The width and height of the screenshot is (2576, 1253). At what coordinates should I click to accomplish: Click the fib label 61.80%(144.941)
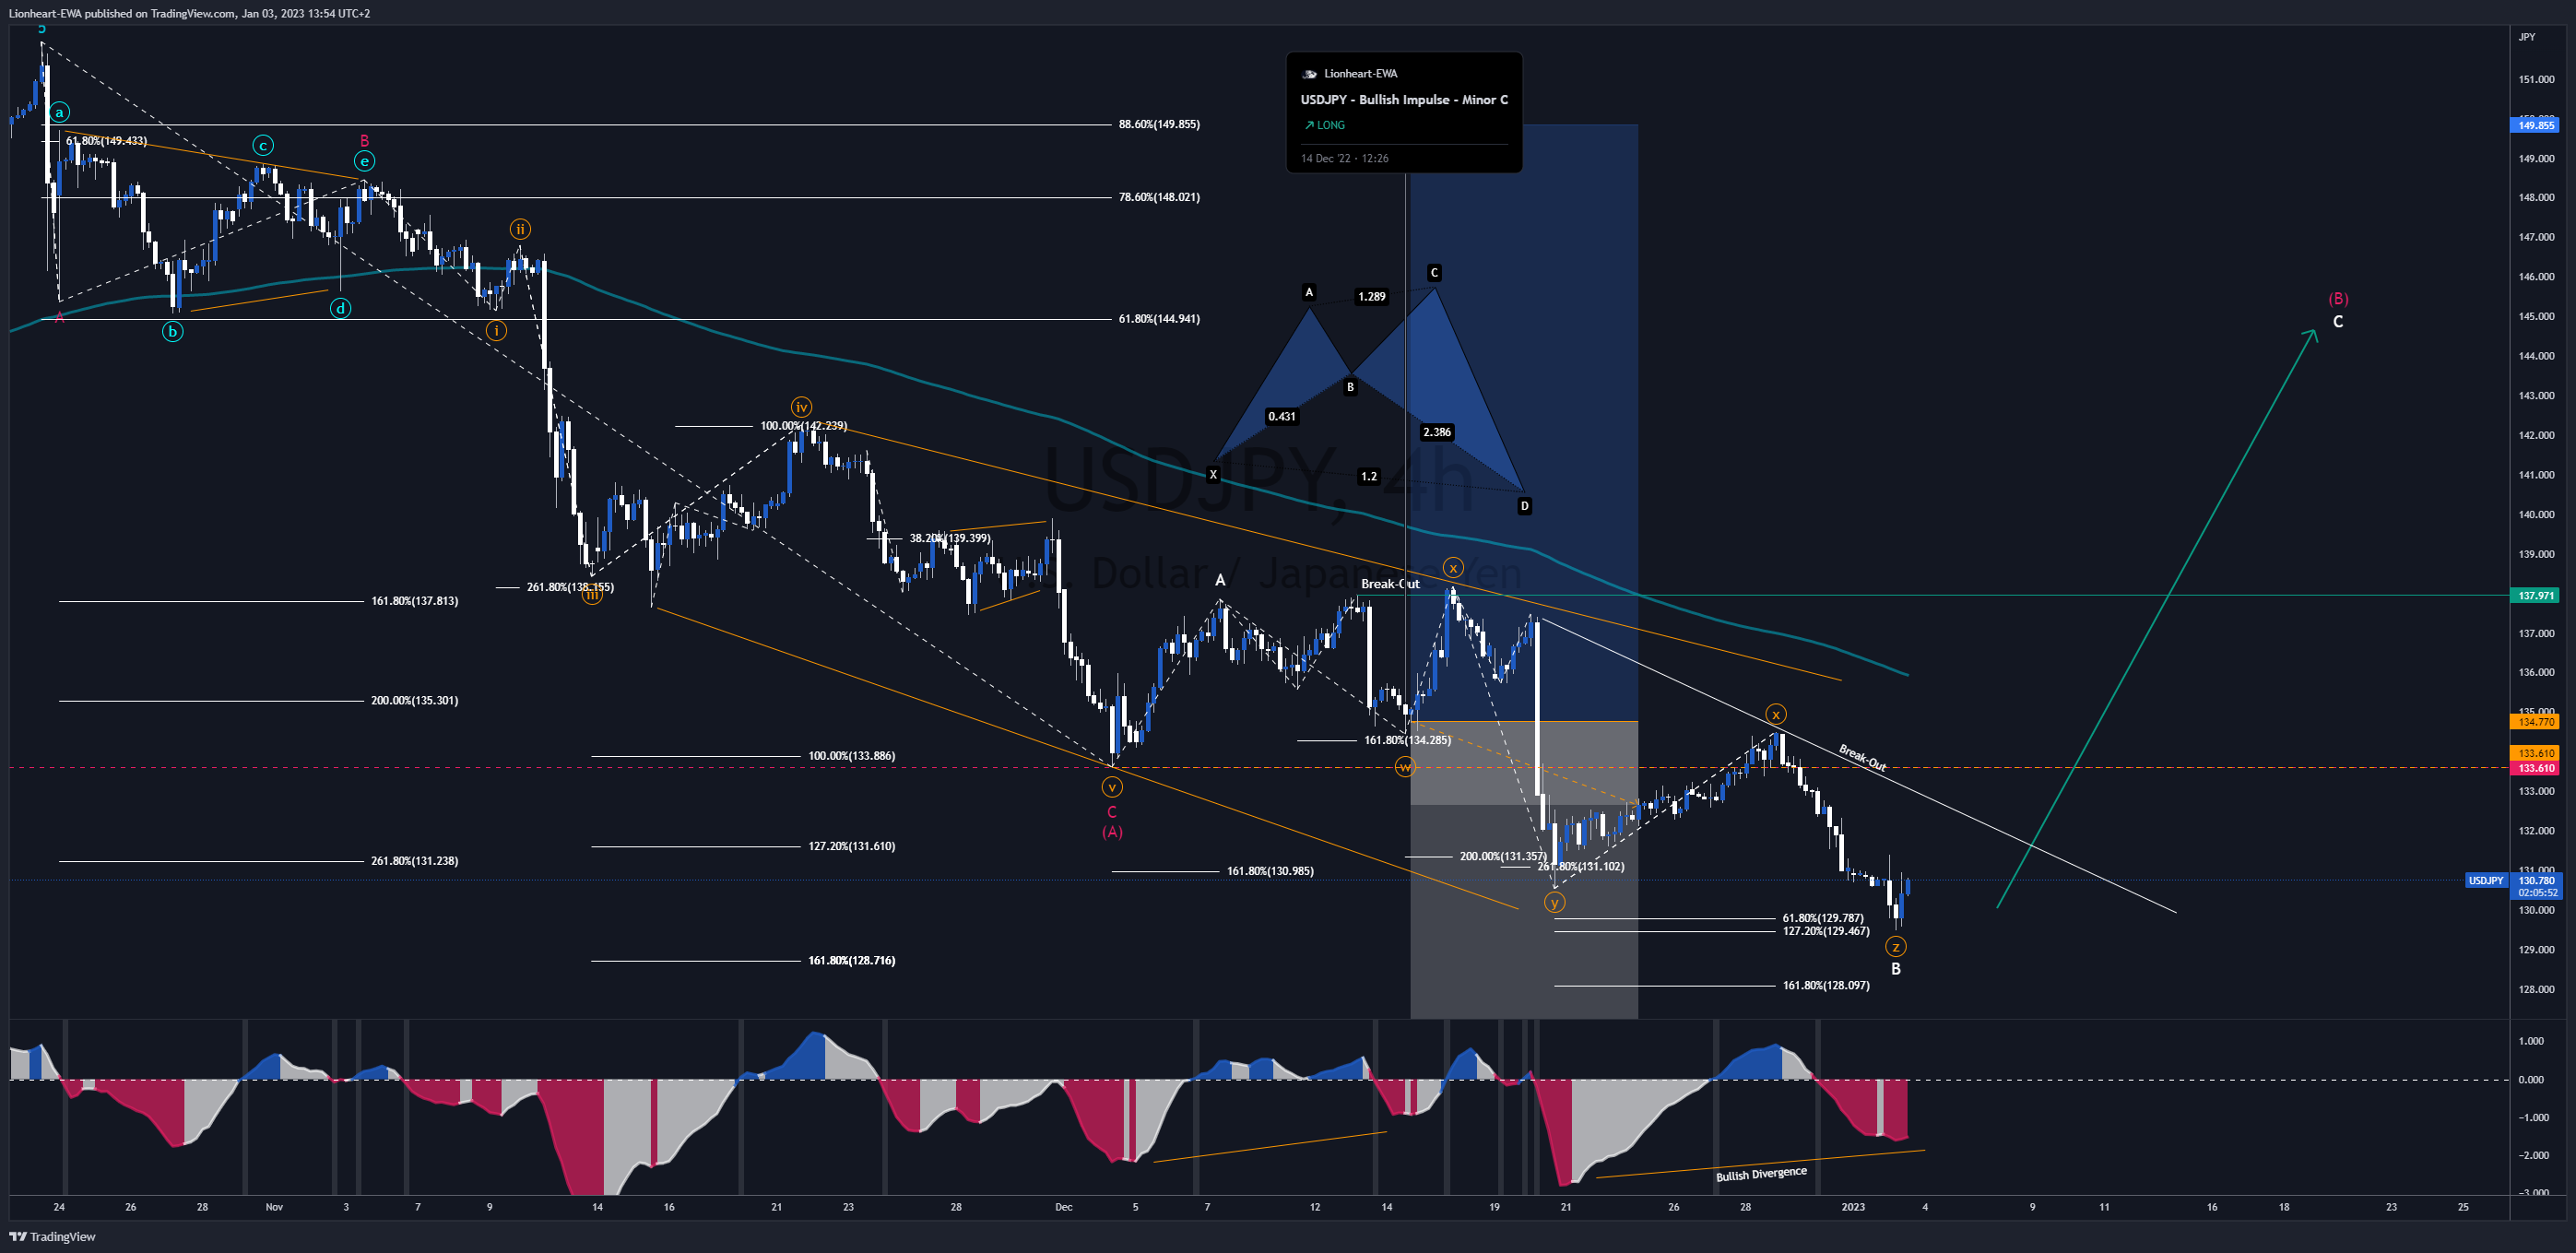(1159, 319)
